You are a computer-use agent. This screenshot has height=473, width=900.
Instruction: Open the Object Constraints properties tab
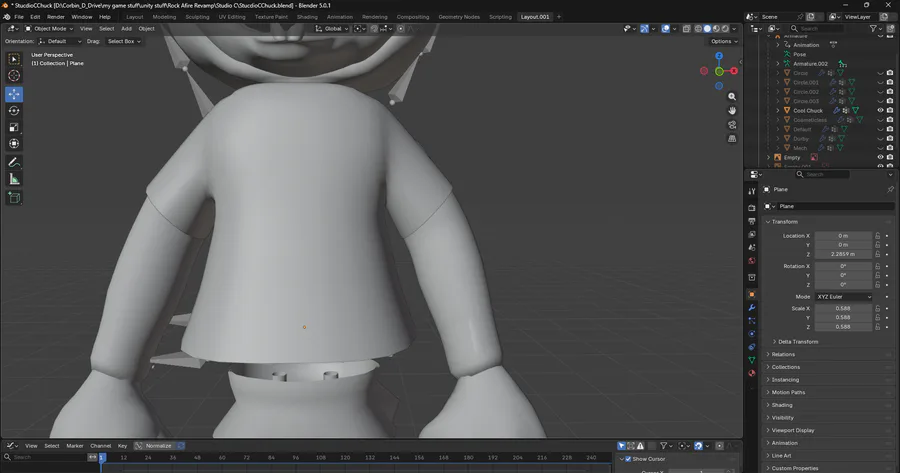tap(752, 347)
